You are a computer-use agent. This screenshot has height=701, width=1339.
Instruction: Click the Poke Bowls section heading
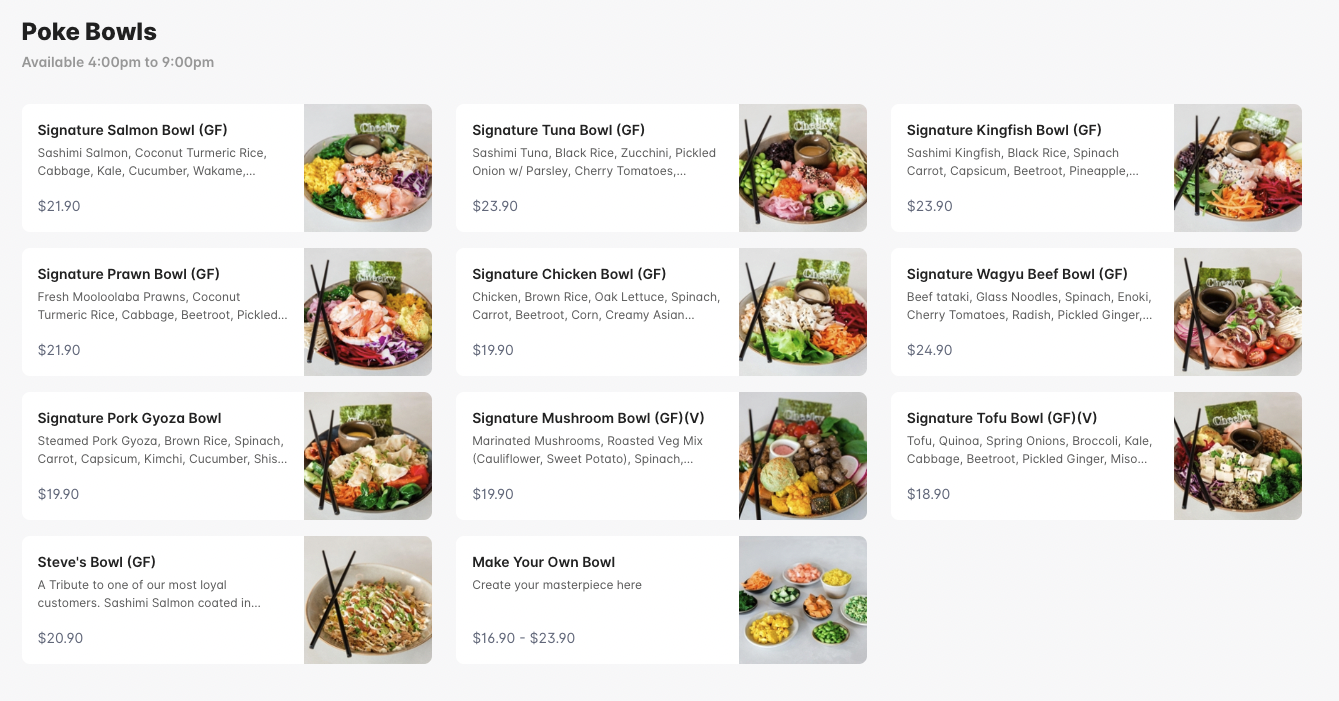(89, 31)
